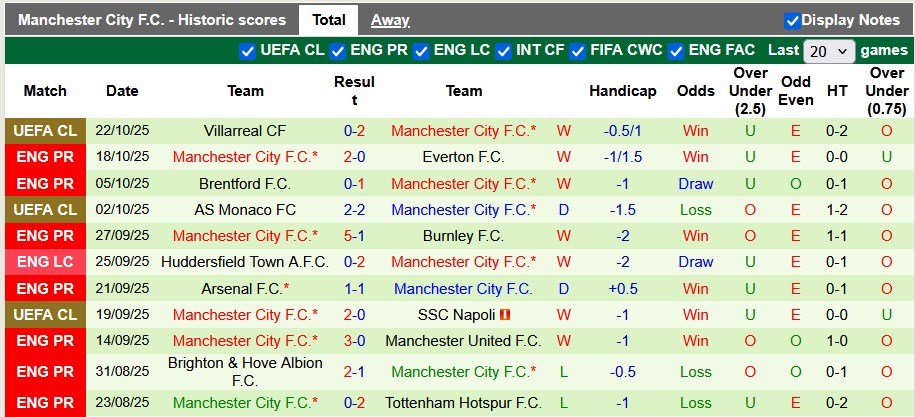Disable the ENG PR competition filter
Image resolution: width=915 pixels, height=417 pixels.
[x=338, y=51]
